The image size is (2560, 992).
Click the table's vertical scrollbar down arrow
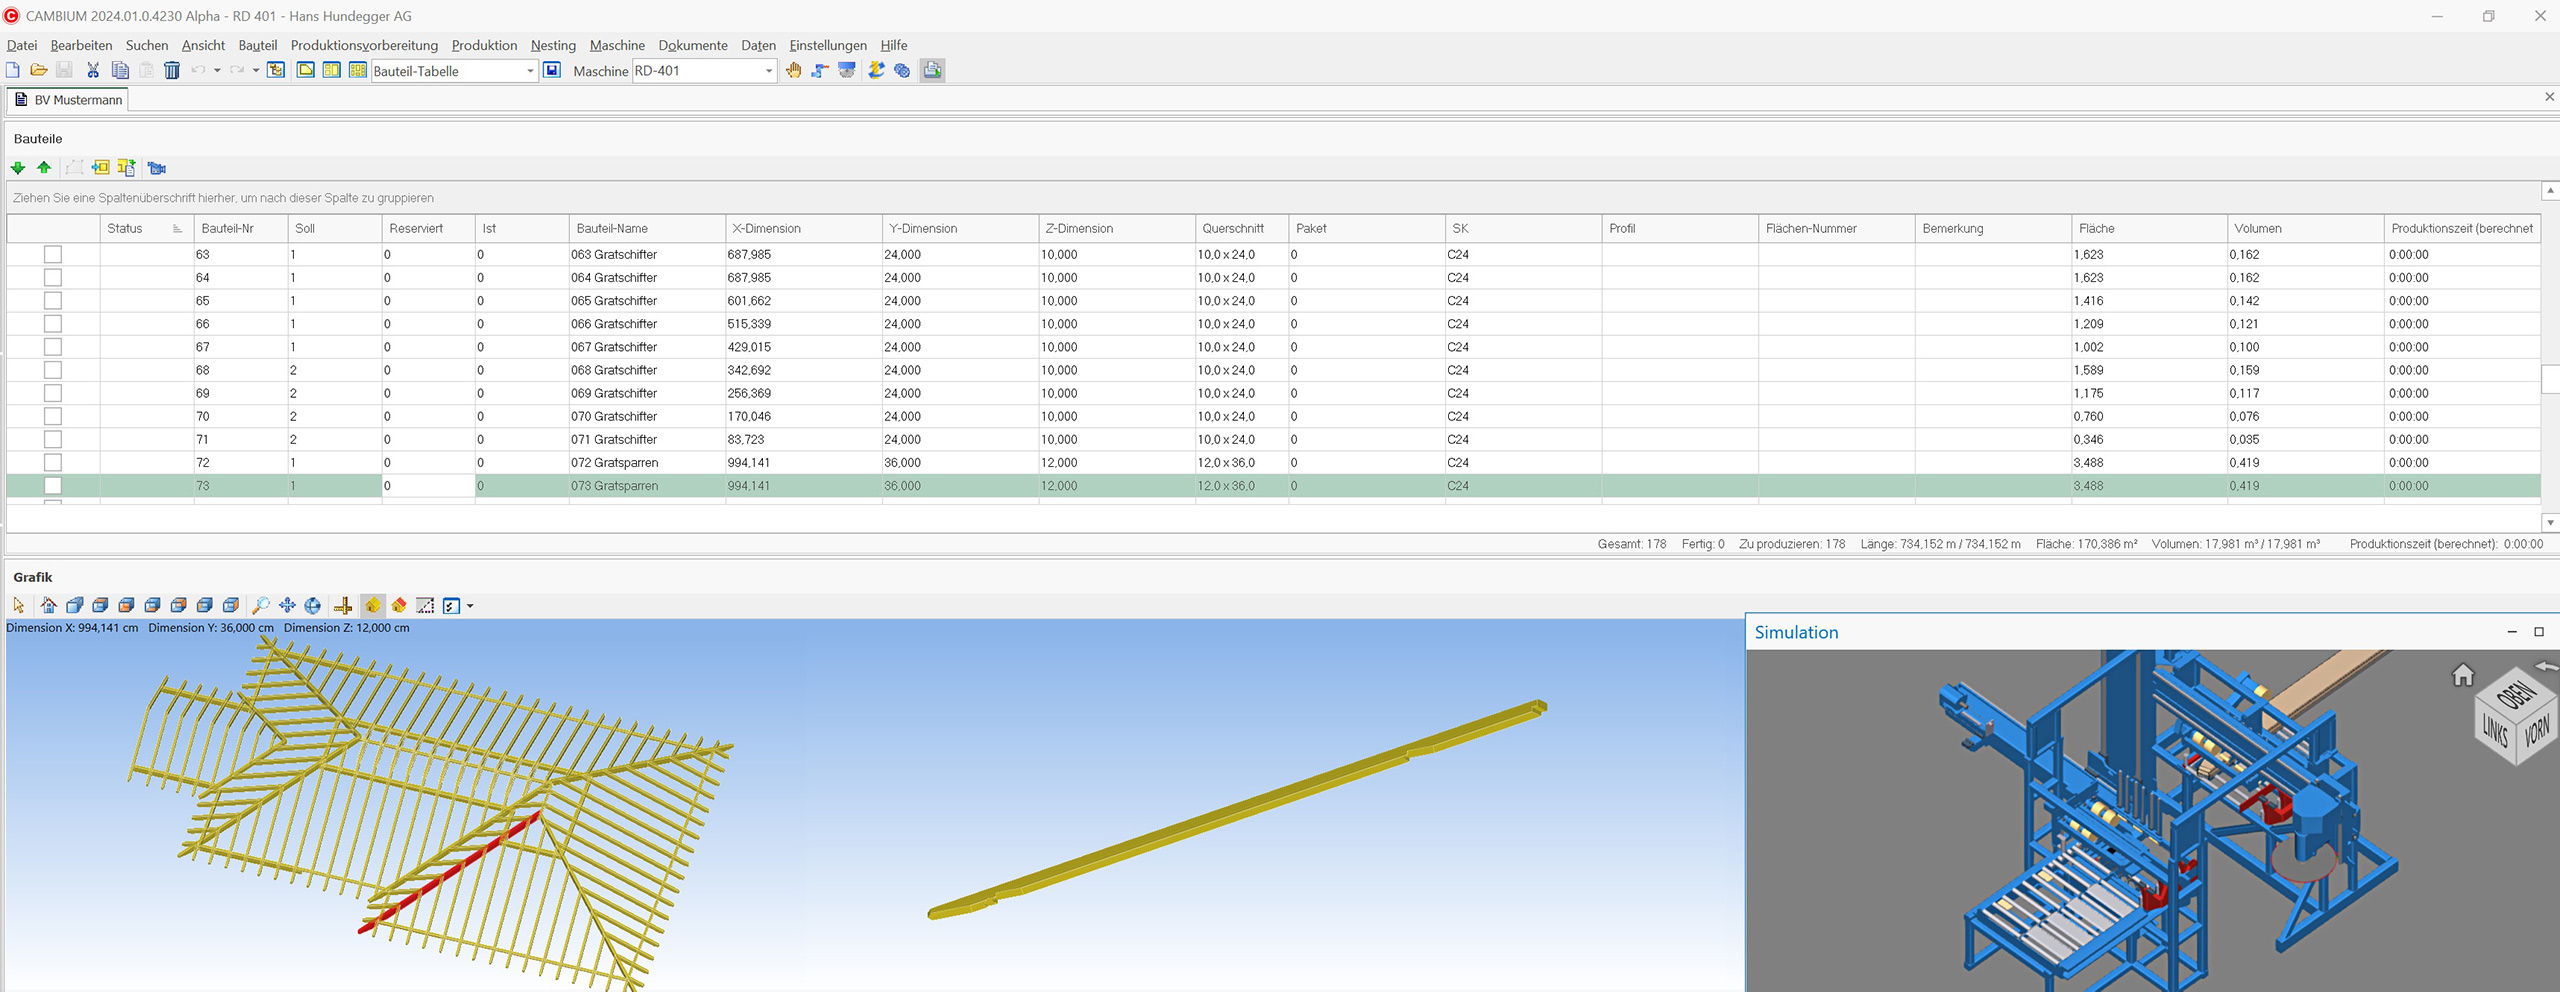(2550, 522)
